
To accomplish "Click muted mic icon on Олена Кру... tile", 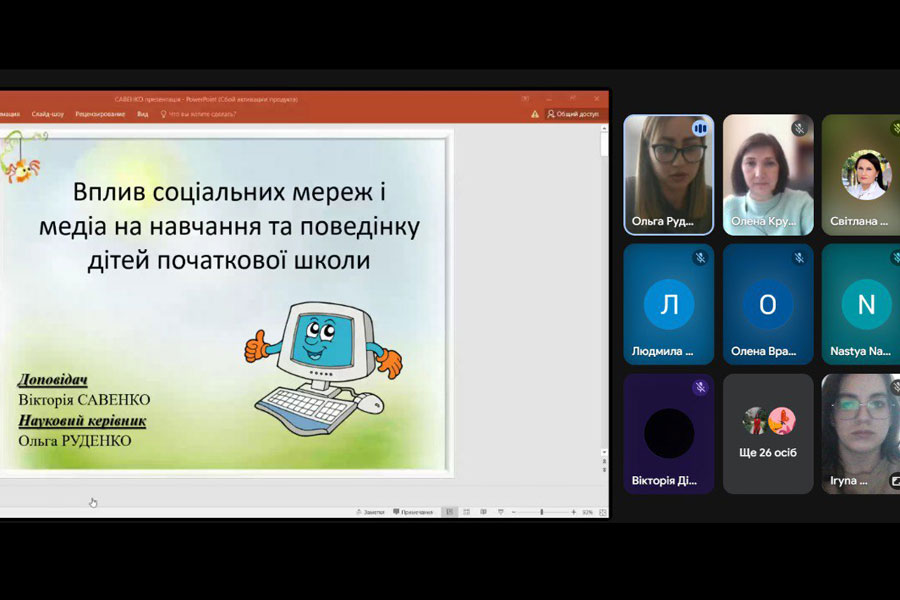I will [x=799, y=129].
